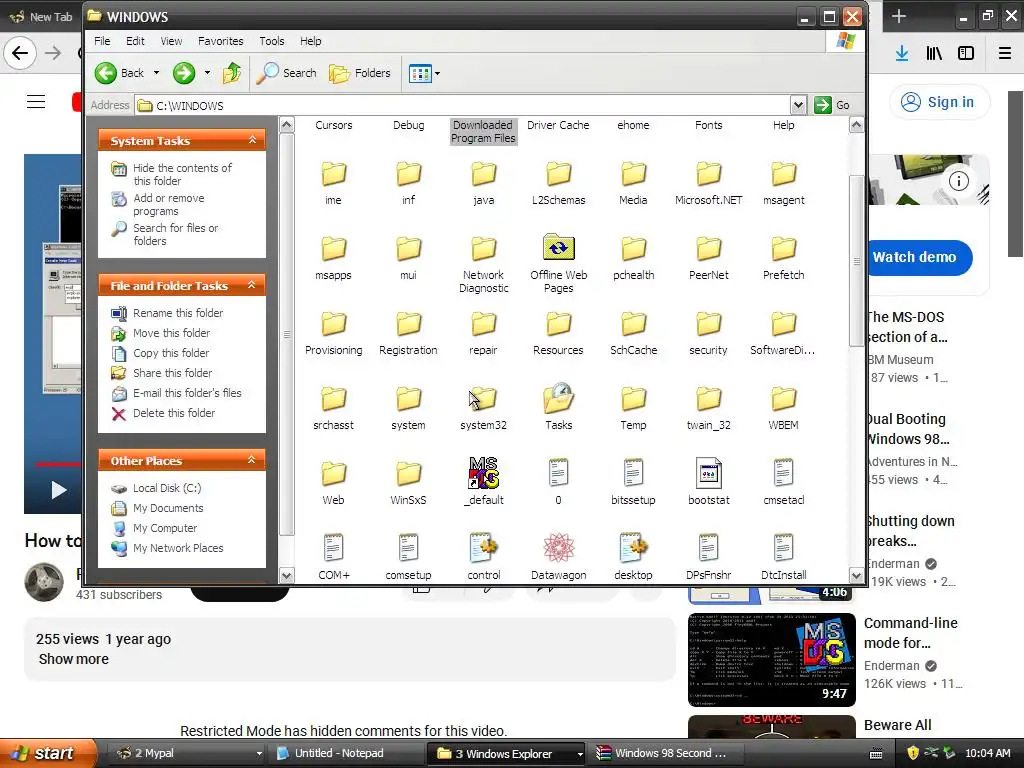Switch to Windows 98 Second taskbar button

point(667,753)
